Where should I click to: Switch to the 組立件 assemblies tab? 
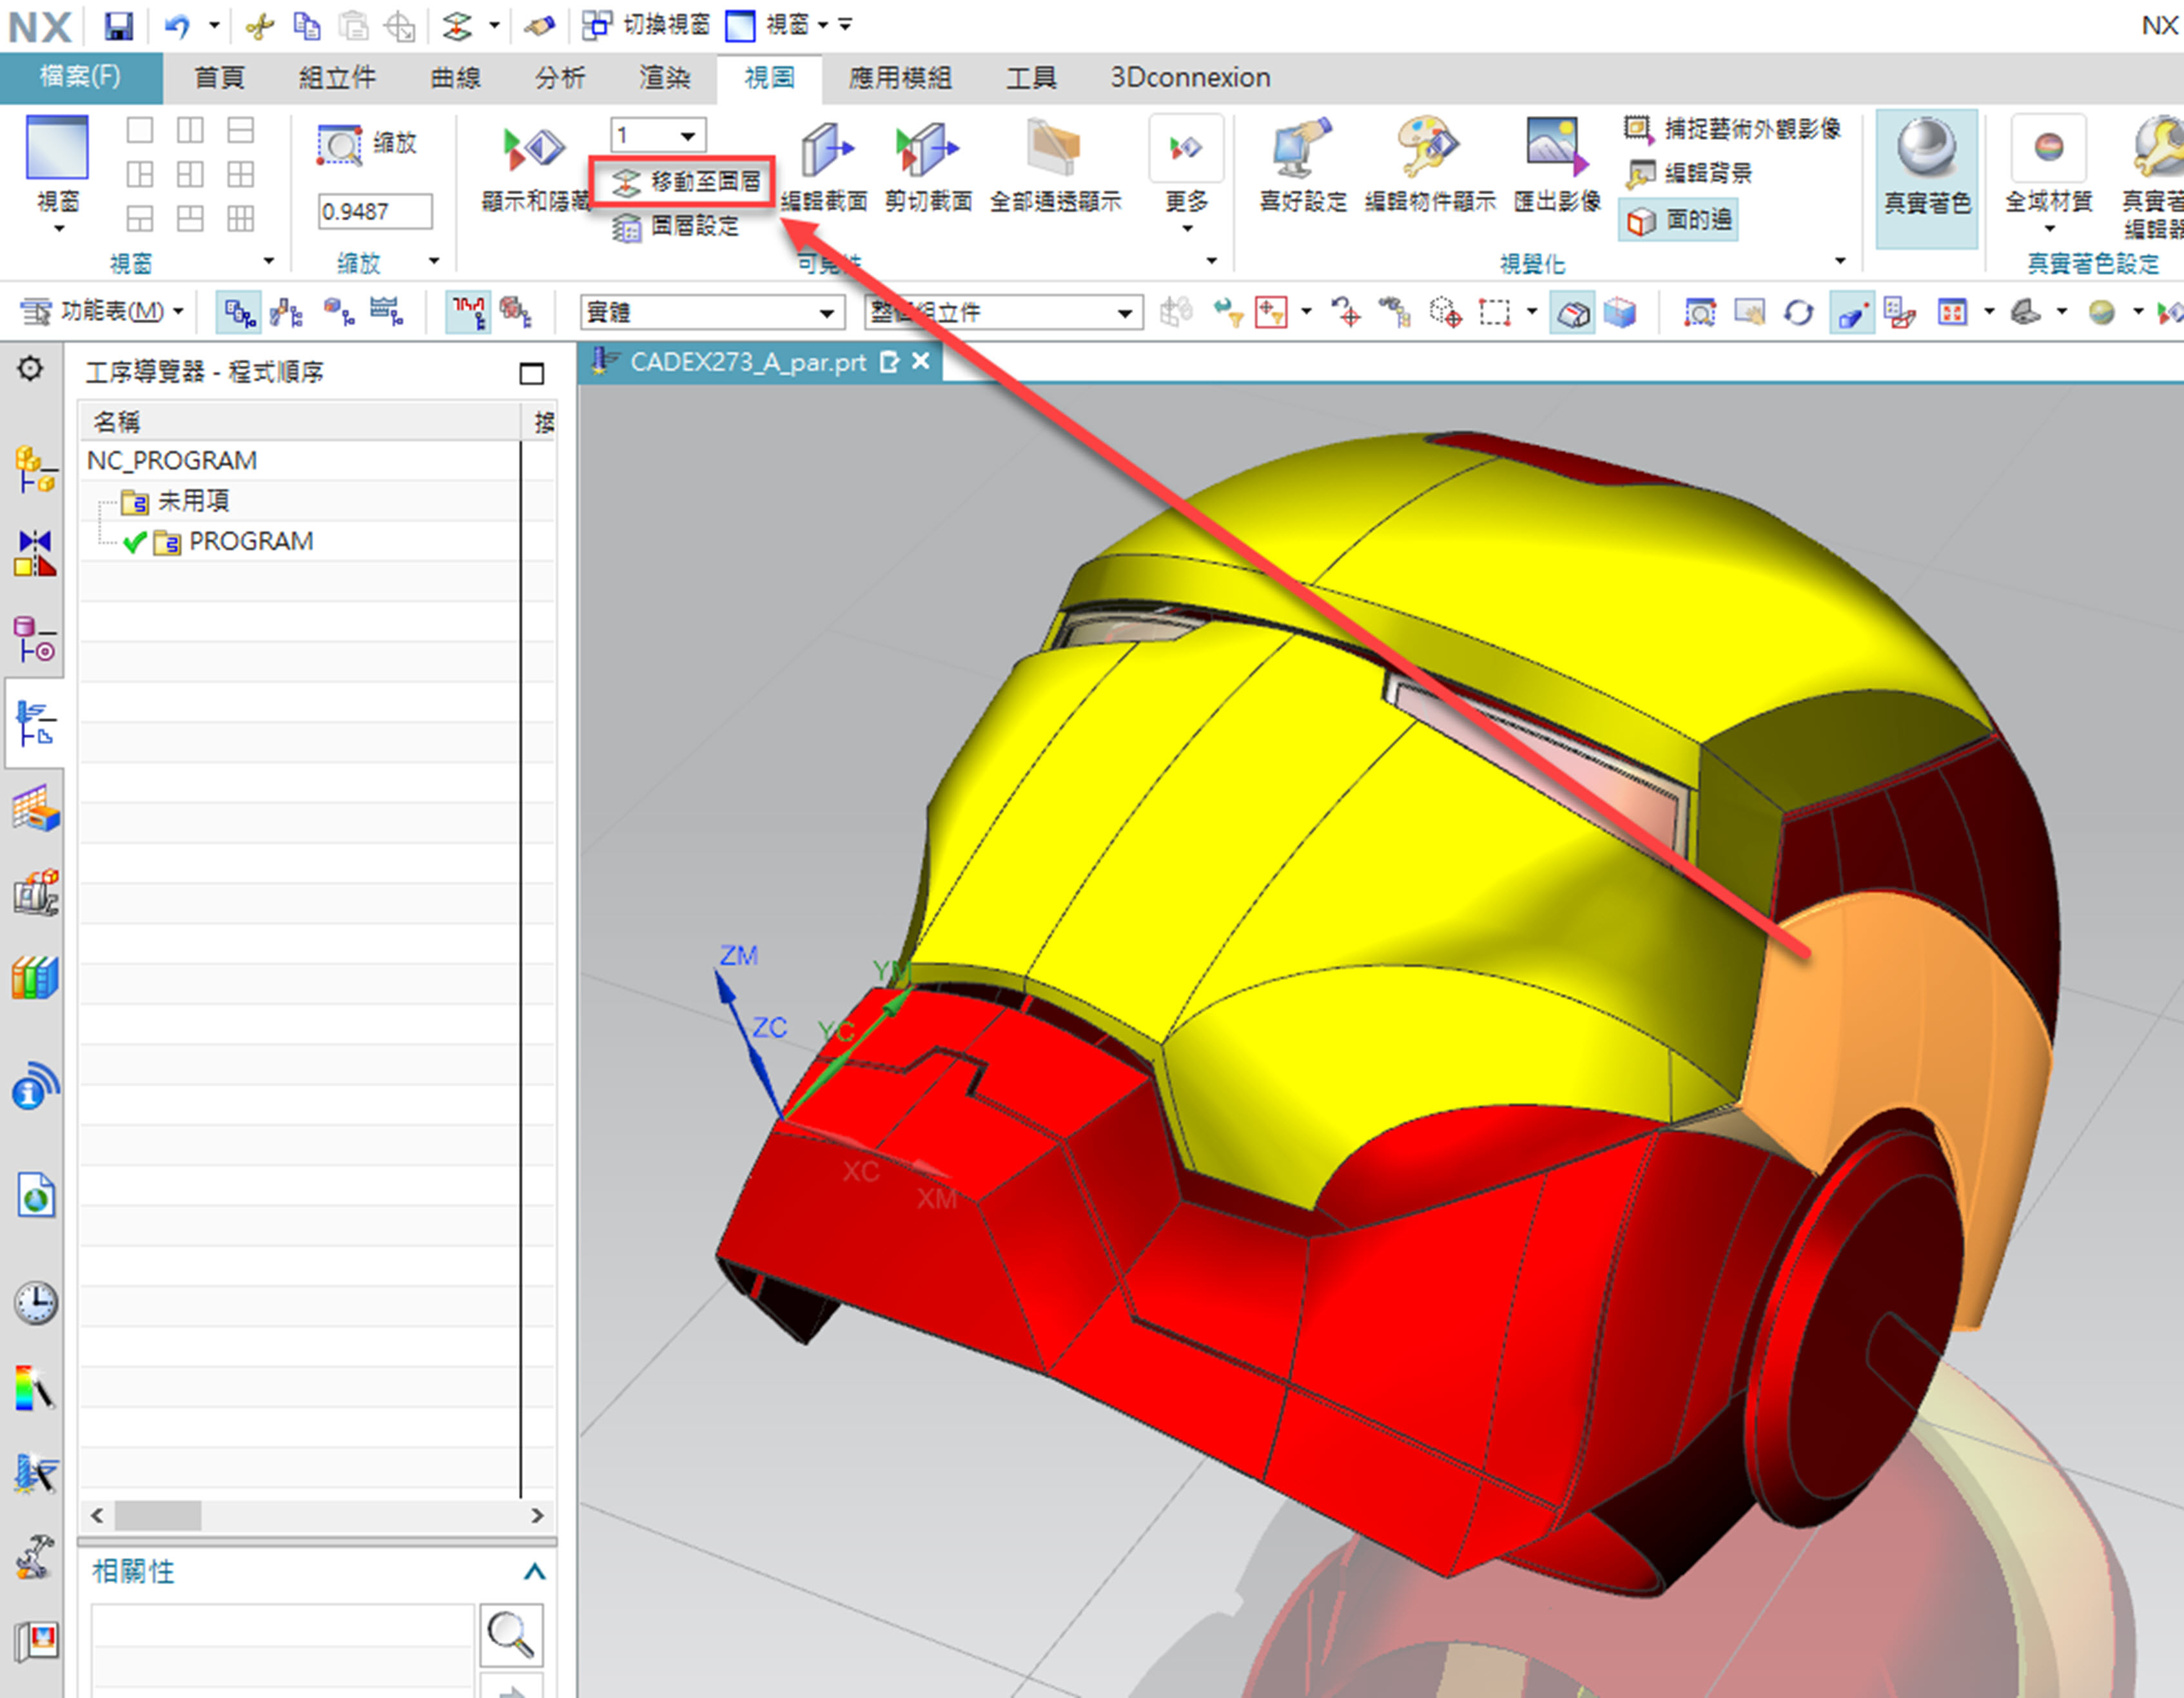337,78
